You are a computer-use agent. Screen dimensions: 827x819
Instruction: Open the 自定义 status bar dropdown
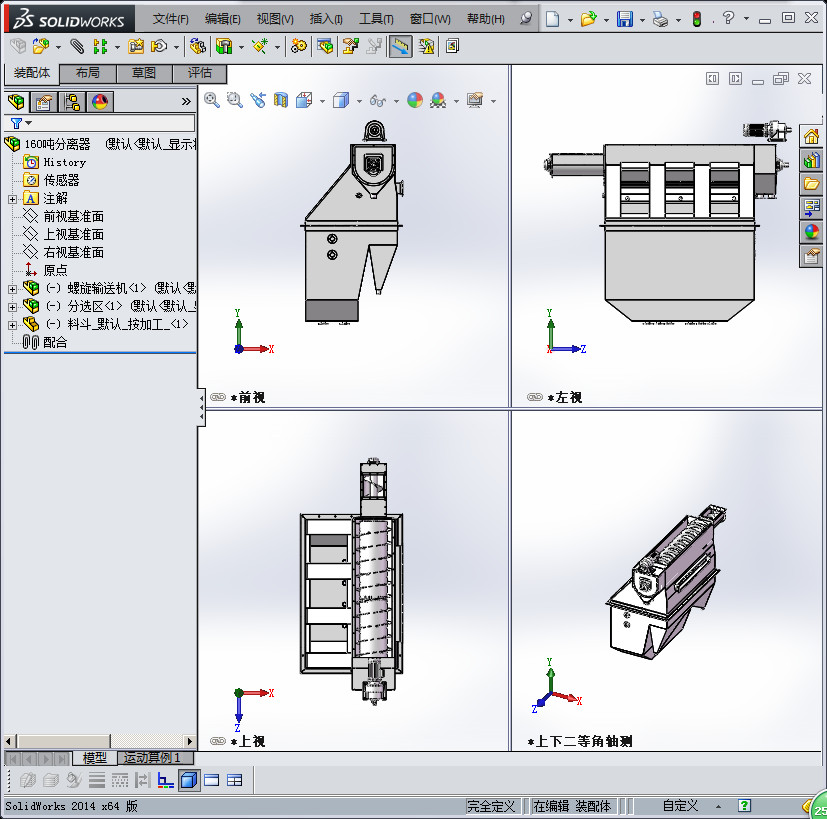pos(718,806)
